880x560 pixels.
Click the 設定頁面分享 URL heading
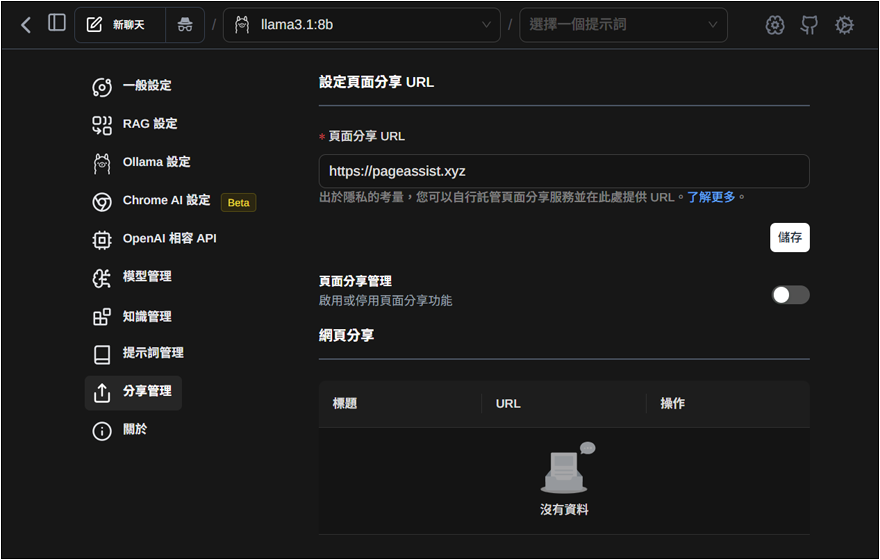coord(377,82)
